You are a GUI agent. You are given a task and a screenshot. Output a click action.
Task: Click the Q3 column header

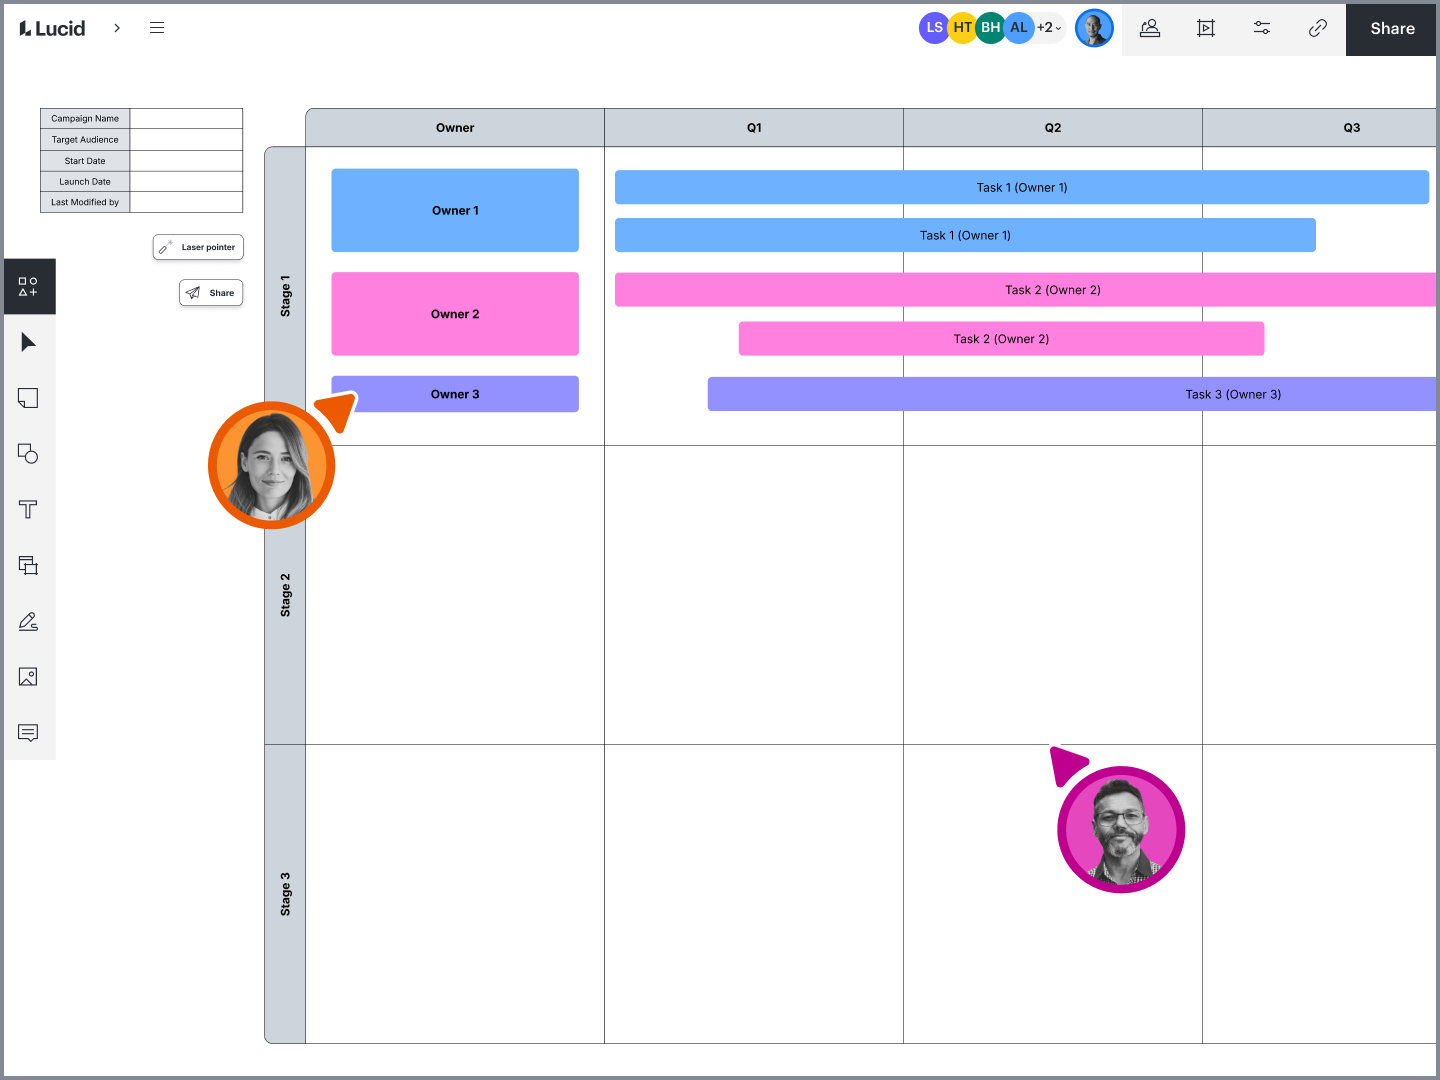pyautogui.click(x=1320, y=128)
